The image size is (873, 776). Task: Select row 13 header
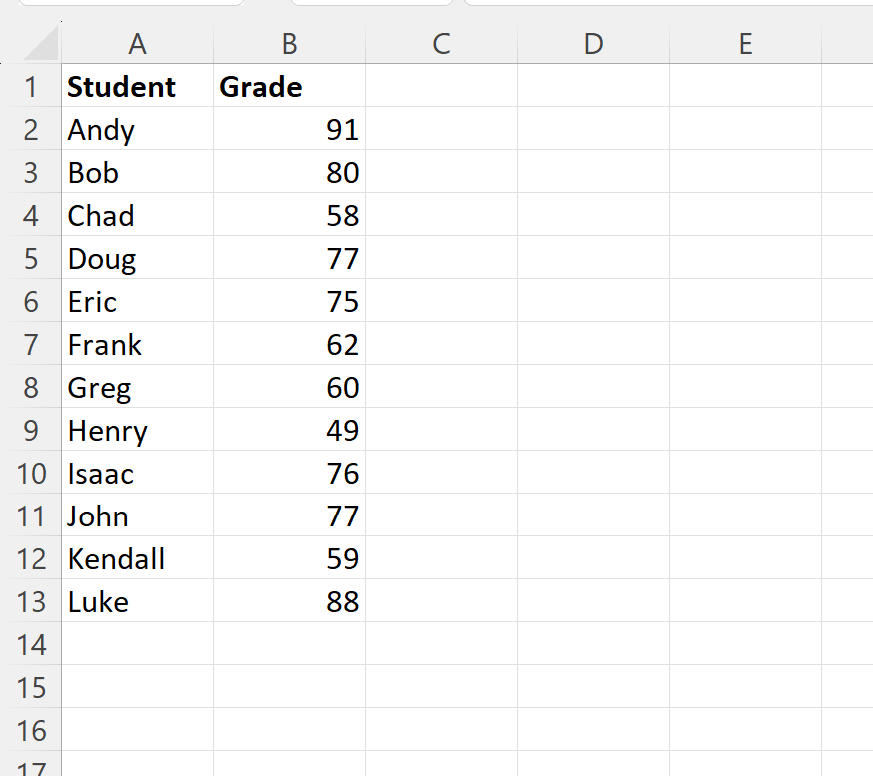[33, 602]
